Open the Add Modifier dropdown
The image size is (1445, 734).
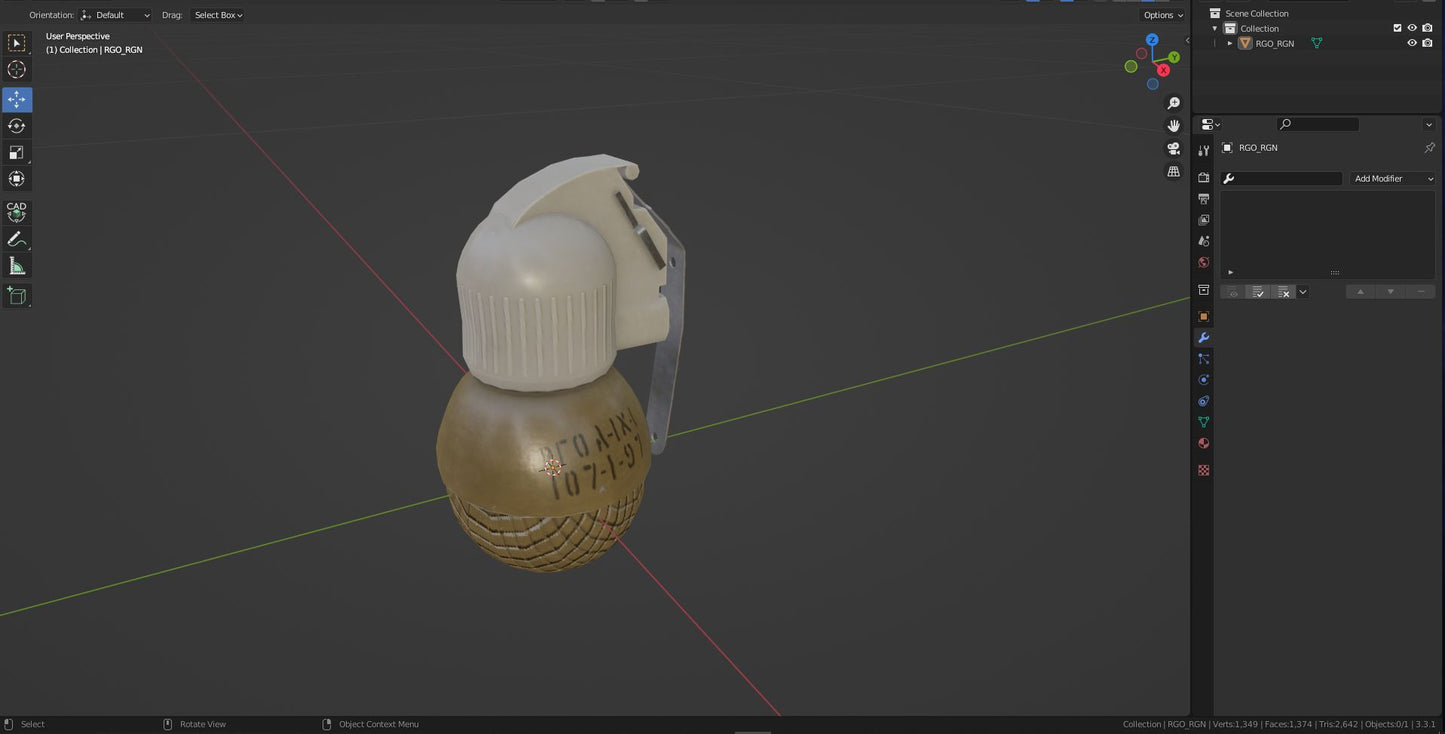pos(1393,179)
